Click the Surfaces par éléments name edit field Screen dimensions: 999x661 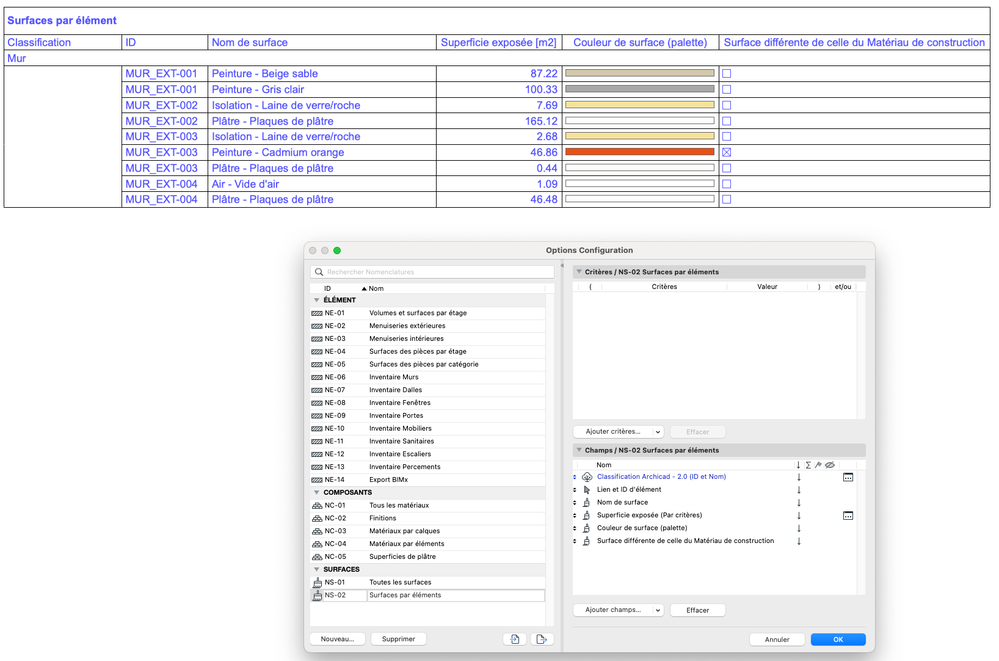(456, 595)
